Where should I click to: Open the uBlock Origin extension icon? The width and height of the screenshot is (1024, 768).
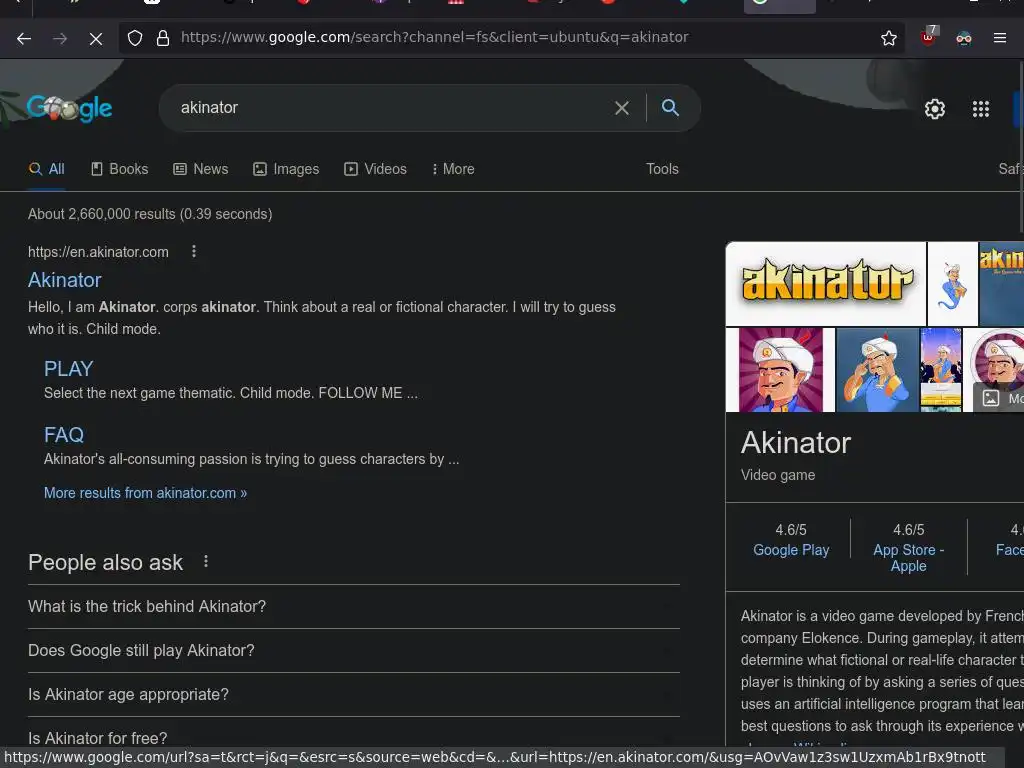point(928,37)
